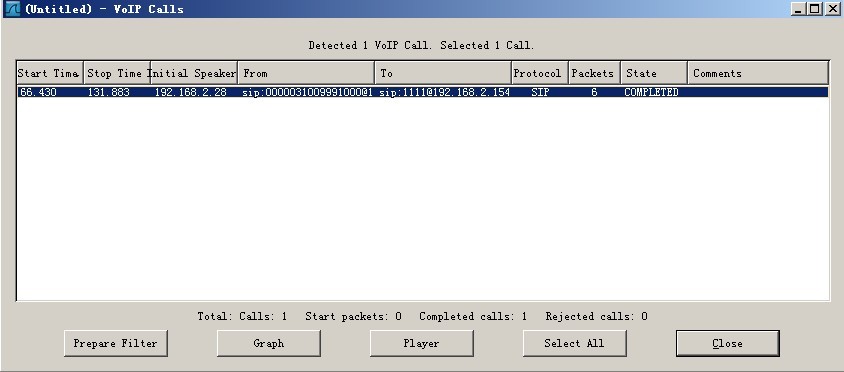
Task: Open the Graph for the selected call
Action: (x=269, y=343)
